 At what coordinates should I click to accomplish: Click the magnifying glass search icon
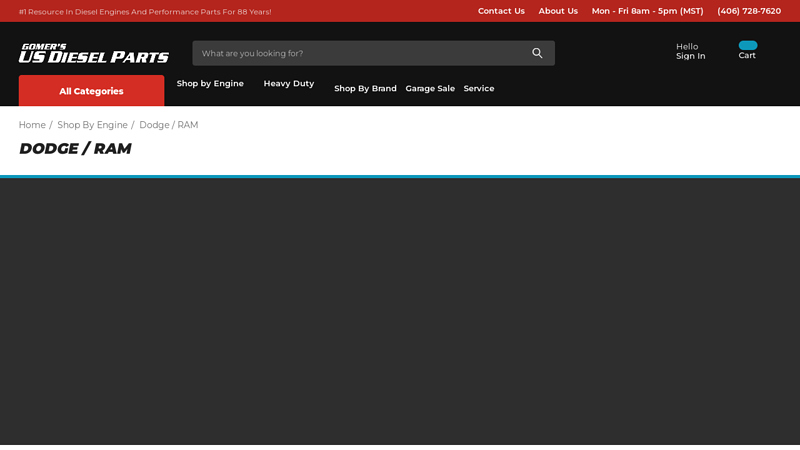pyautogui.click(x=537, y=53)
